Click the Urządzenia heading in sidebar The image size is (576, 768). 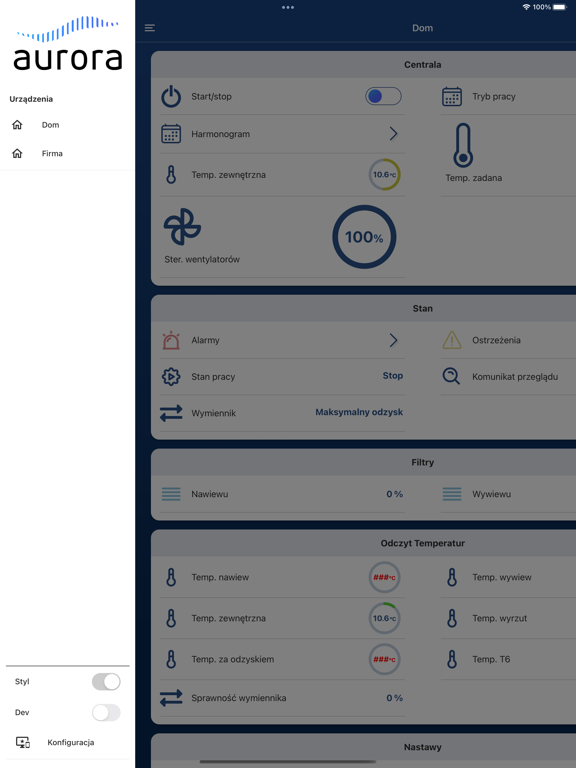(31, 99)
